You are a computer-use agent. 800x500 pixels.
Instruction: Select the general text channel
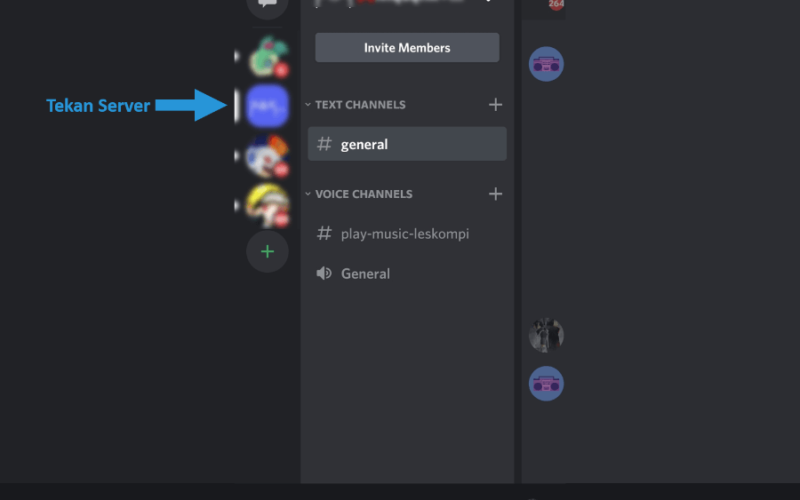coord(407,144)
